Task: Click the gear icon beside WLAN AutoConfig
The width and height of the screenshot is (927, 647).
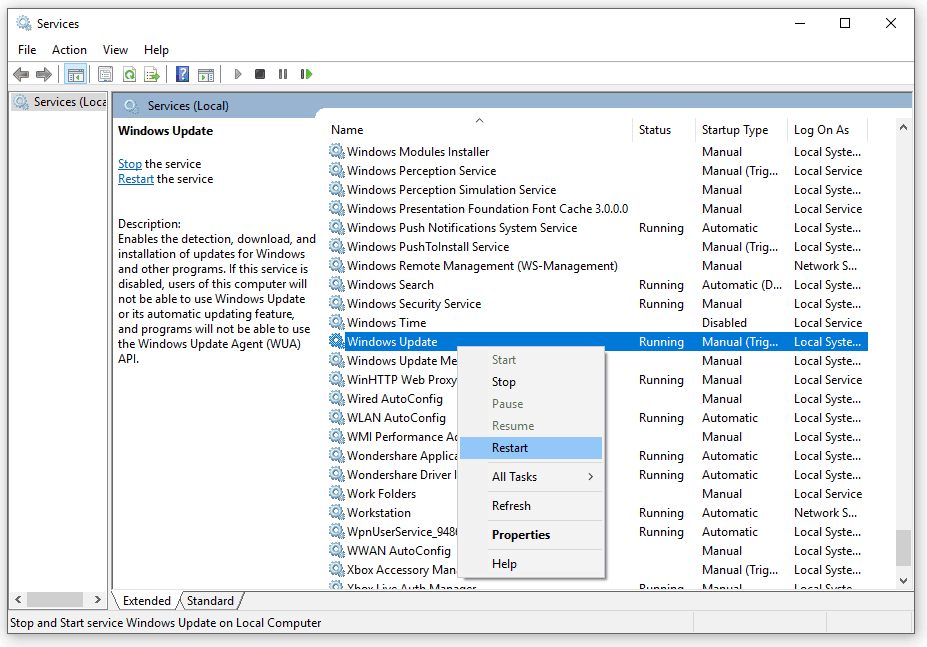Action: (337, 418)
